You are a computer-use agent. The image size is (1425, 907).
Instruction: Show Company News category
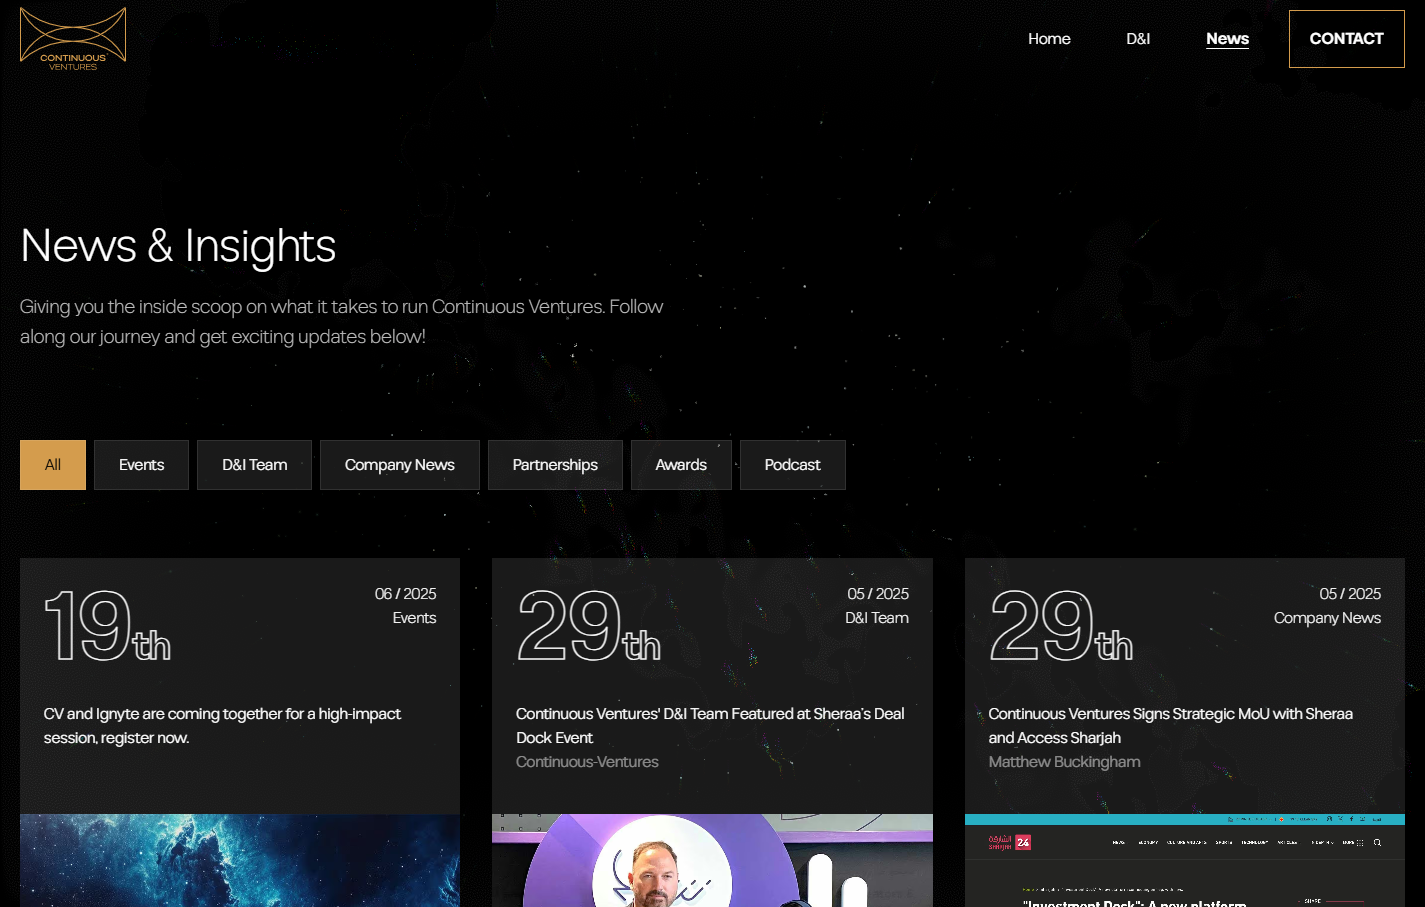click(400, 465)
